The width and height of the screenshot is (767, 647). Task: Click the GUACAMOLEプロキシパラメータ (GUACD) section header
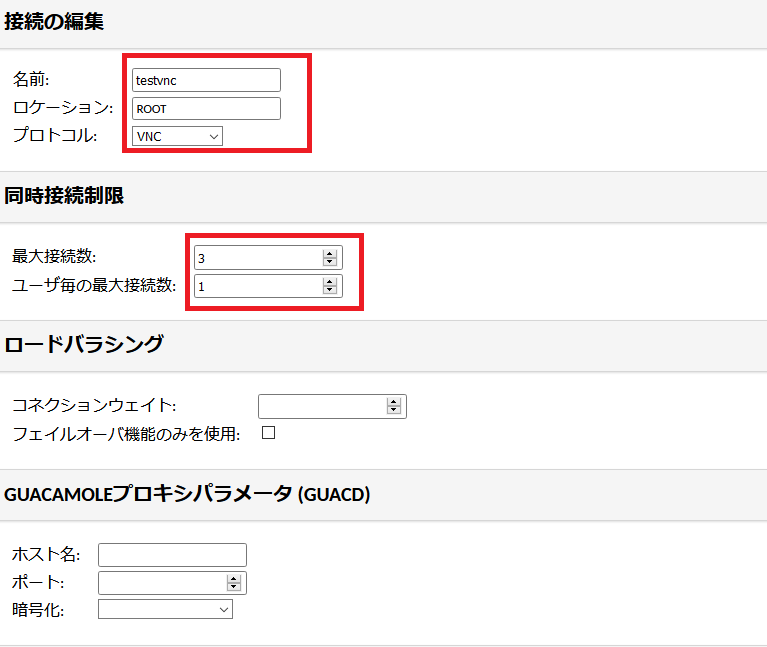(187, 494)
